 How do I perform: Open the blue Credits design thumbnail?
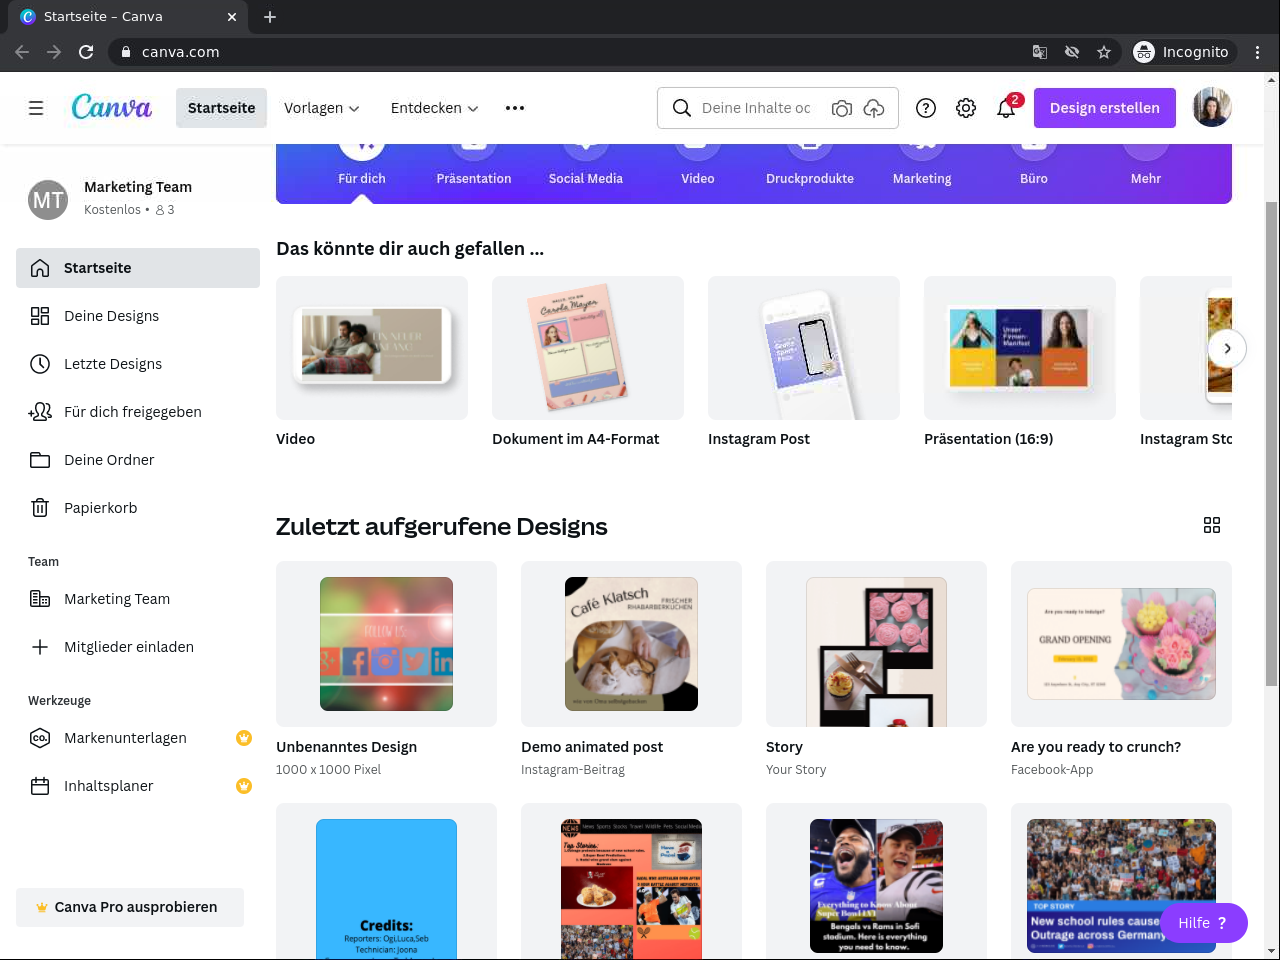click(386, 882)
